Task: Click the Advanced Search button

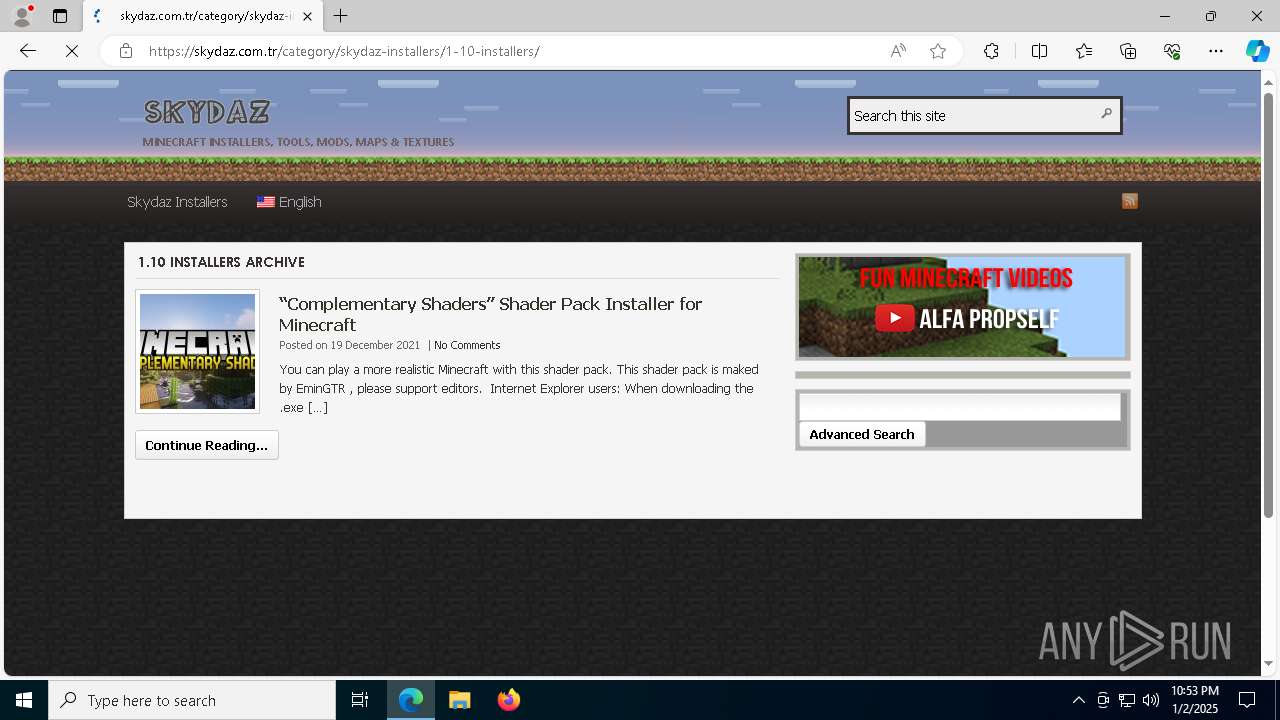Action: pos(862,434)
